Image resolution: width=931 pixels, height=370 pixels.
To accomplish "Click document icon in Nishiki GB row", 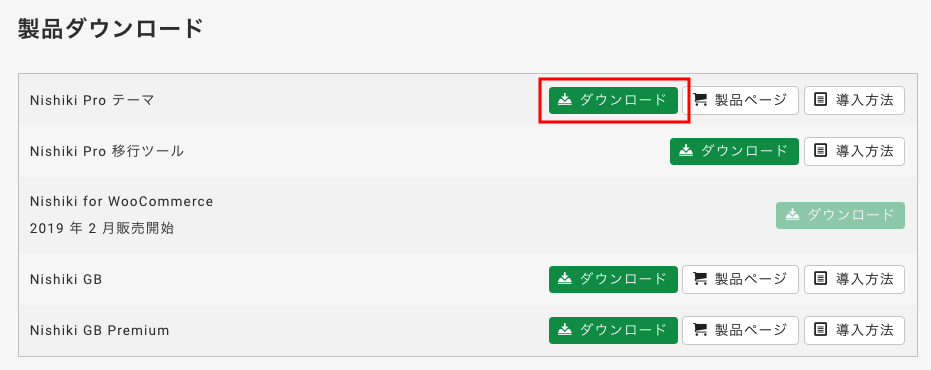I will pyautogui.click(x=821, y=279).
